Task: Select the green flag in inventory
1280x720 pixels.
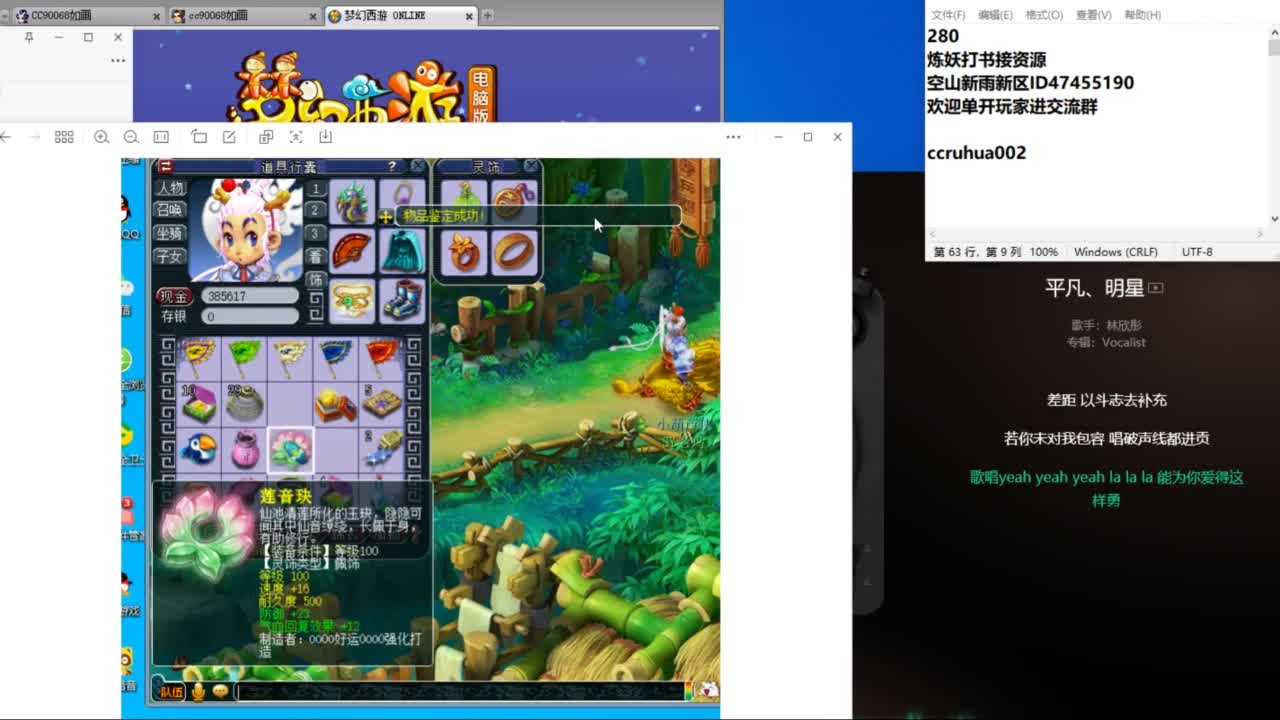Action: (244, 357)
